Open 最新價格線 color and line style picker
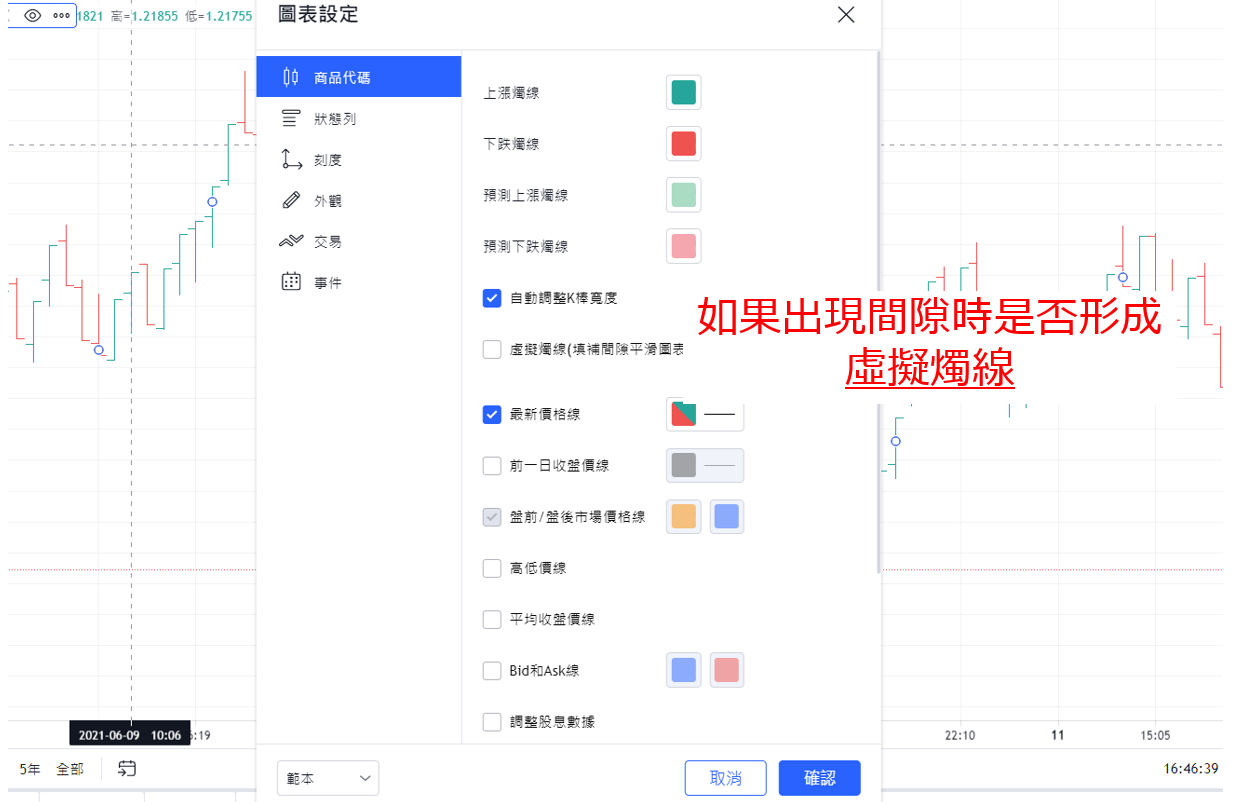This screenshot has width=1243, height=802. point(705,414)
